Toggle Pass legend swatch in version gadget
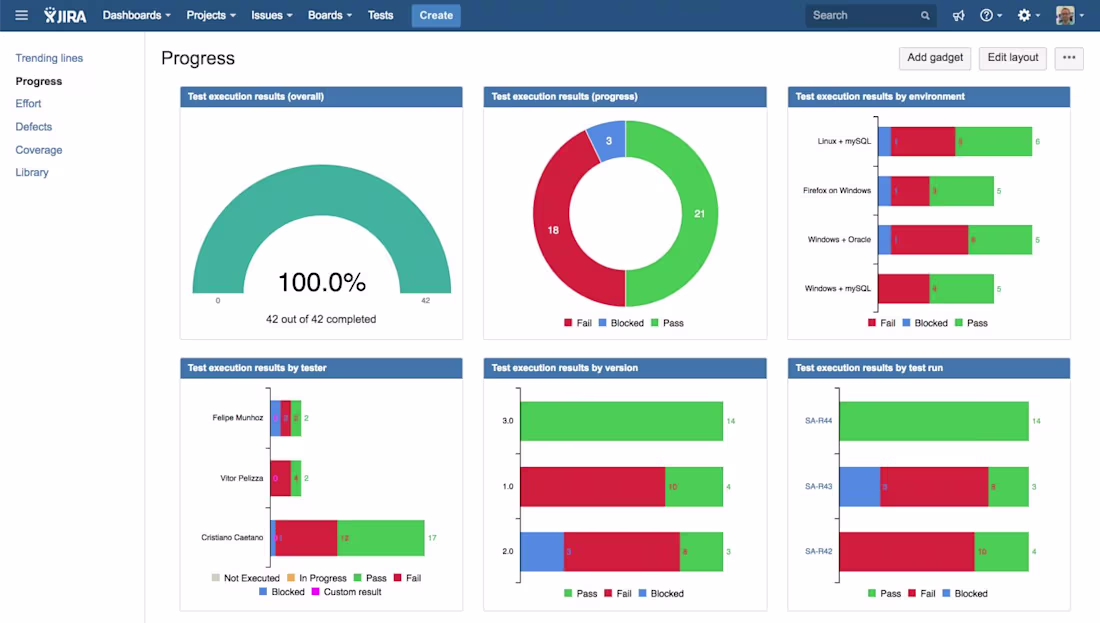Image resolution: width=1100 pixels, height=623 pixels. tap(568, 594)
